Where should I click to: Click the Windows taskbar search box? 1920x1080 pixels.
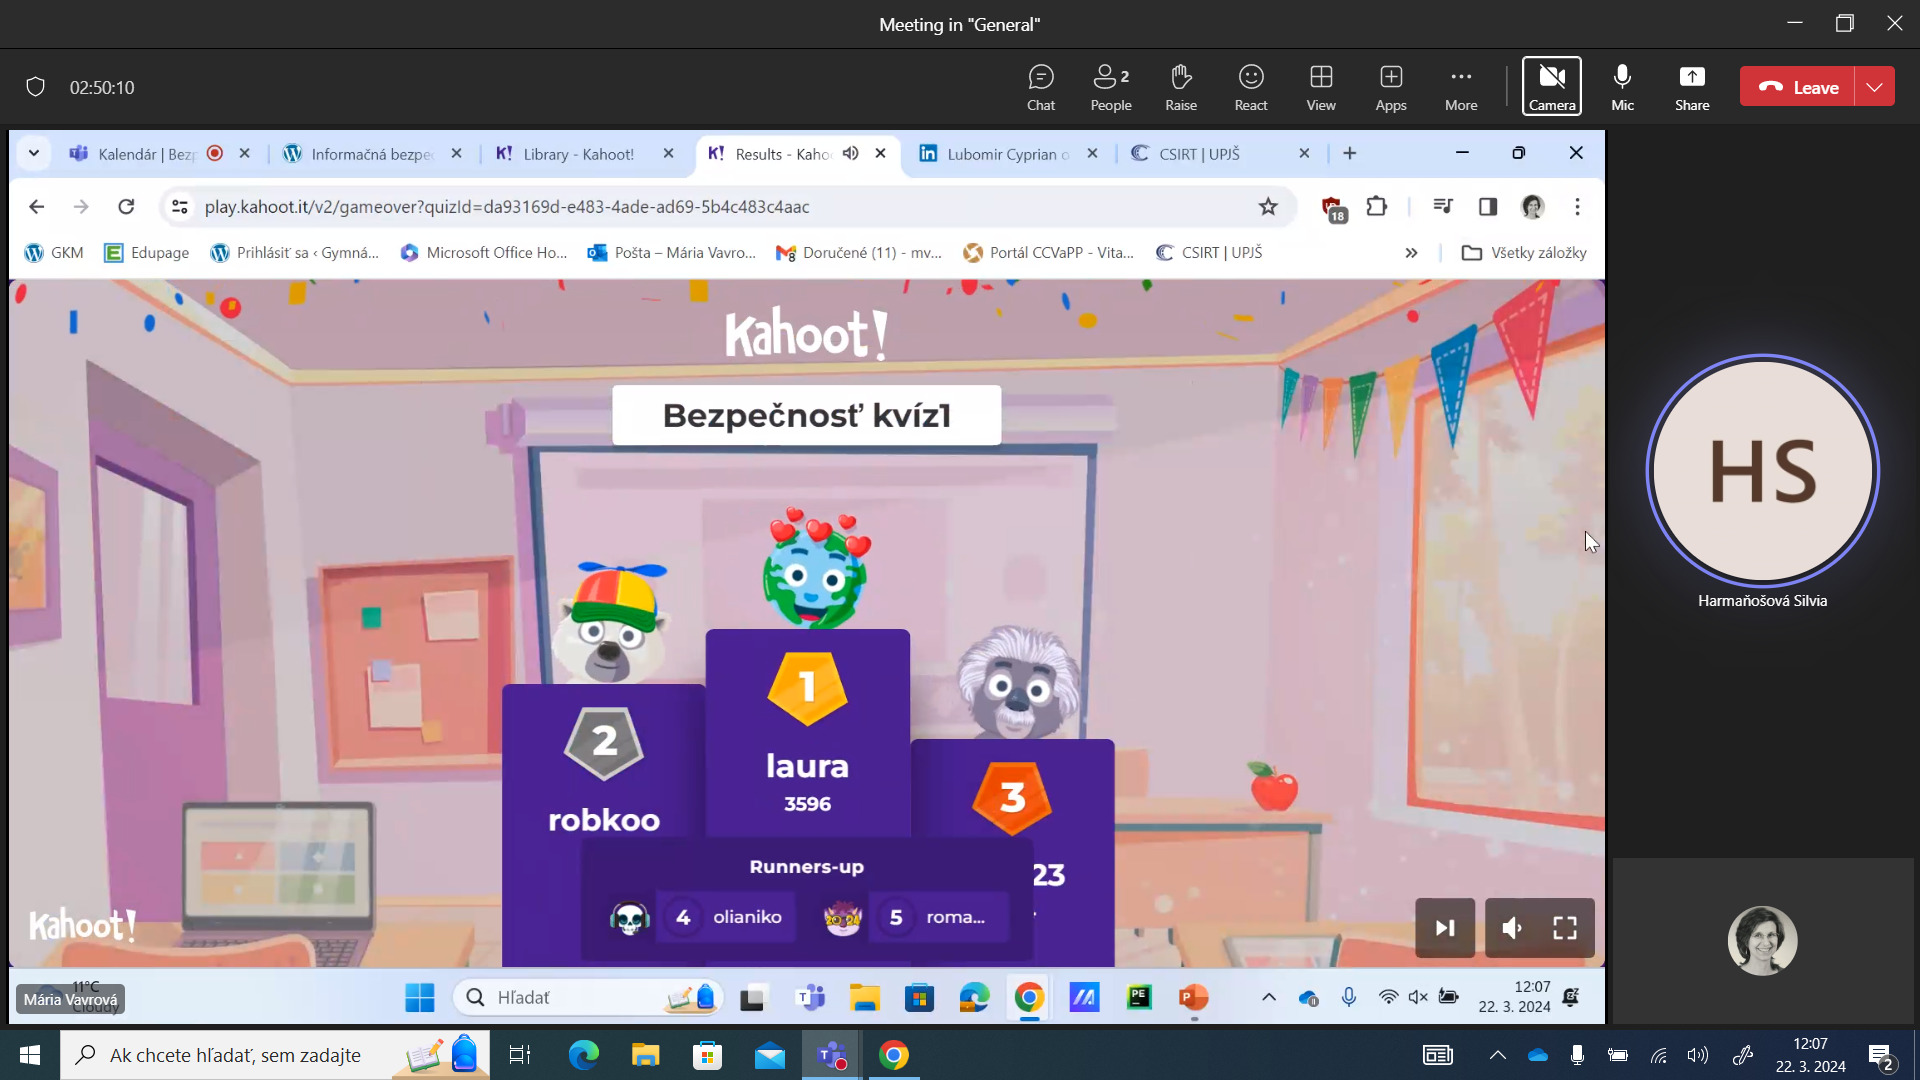pyautogui.click(x=275, y=1055)
